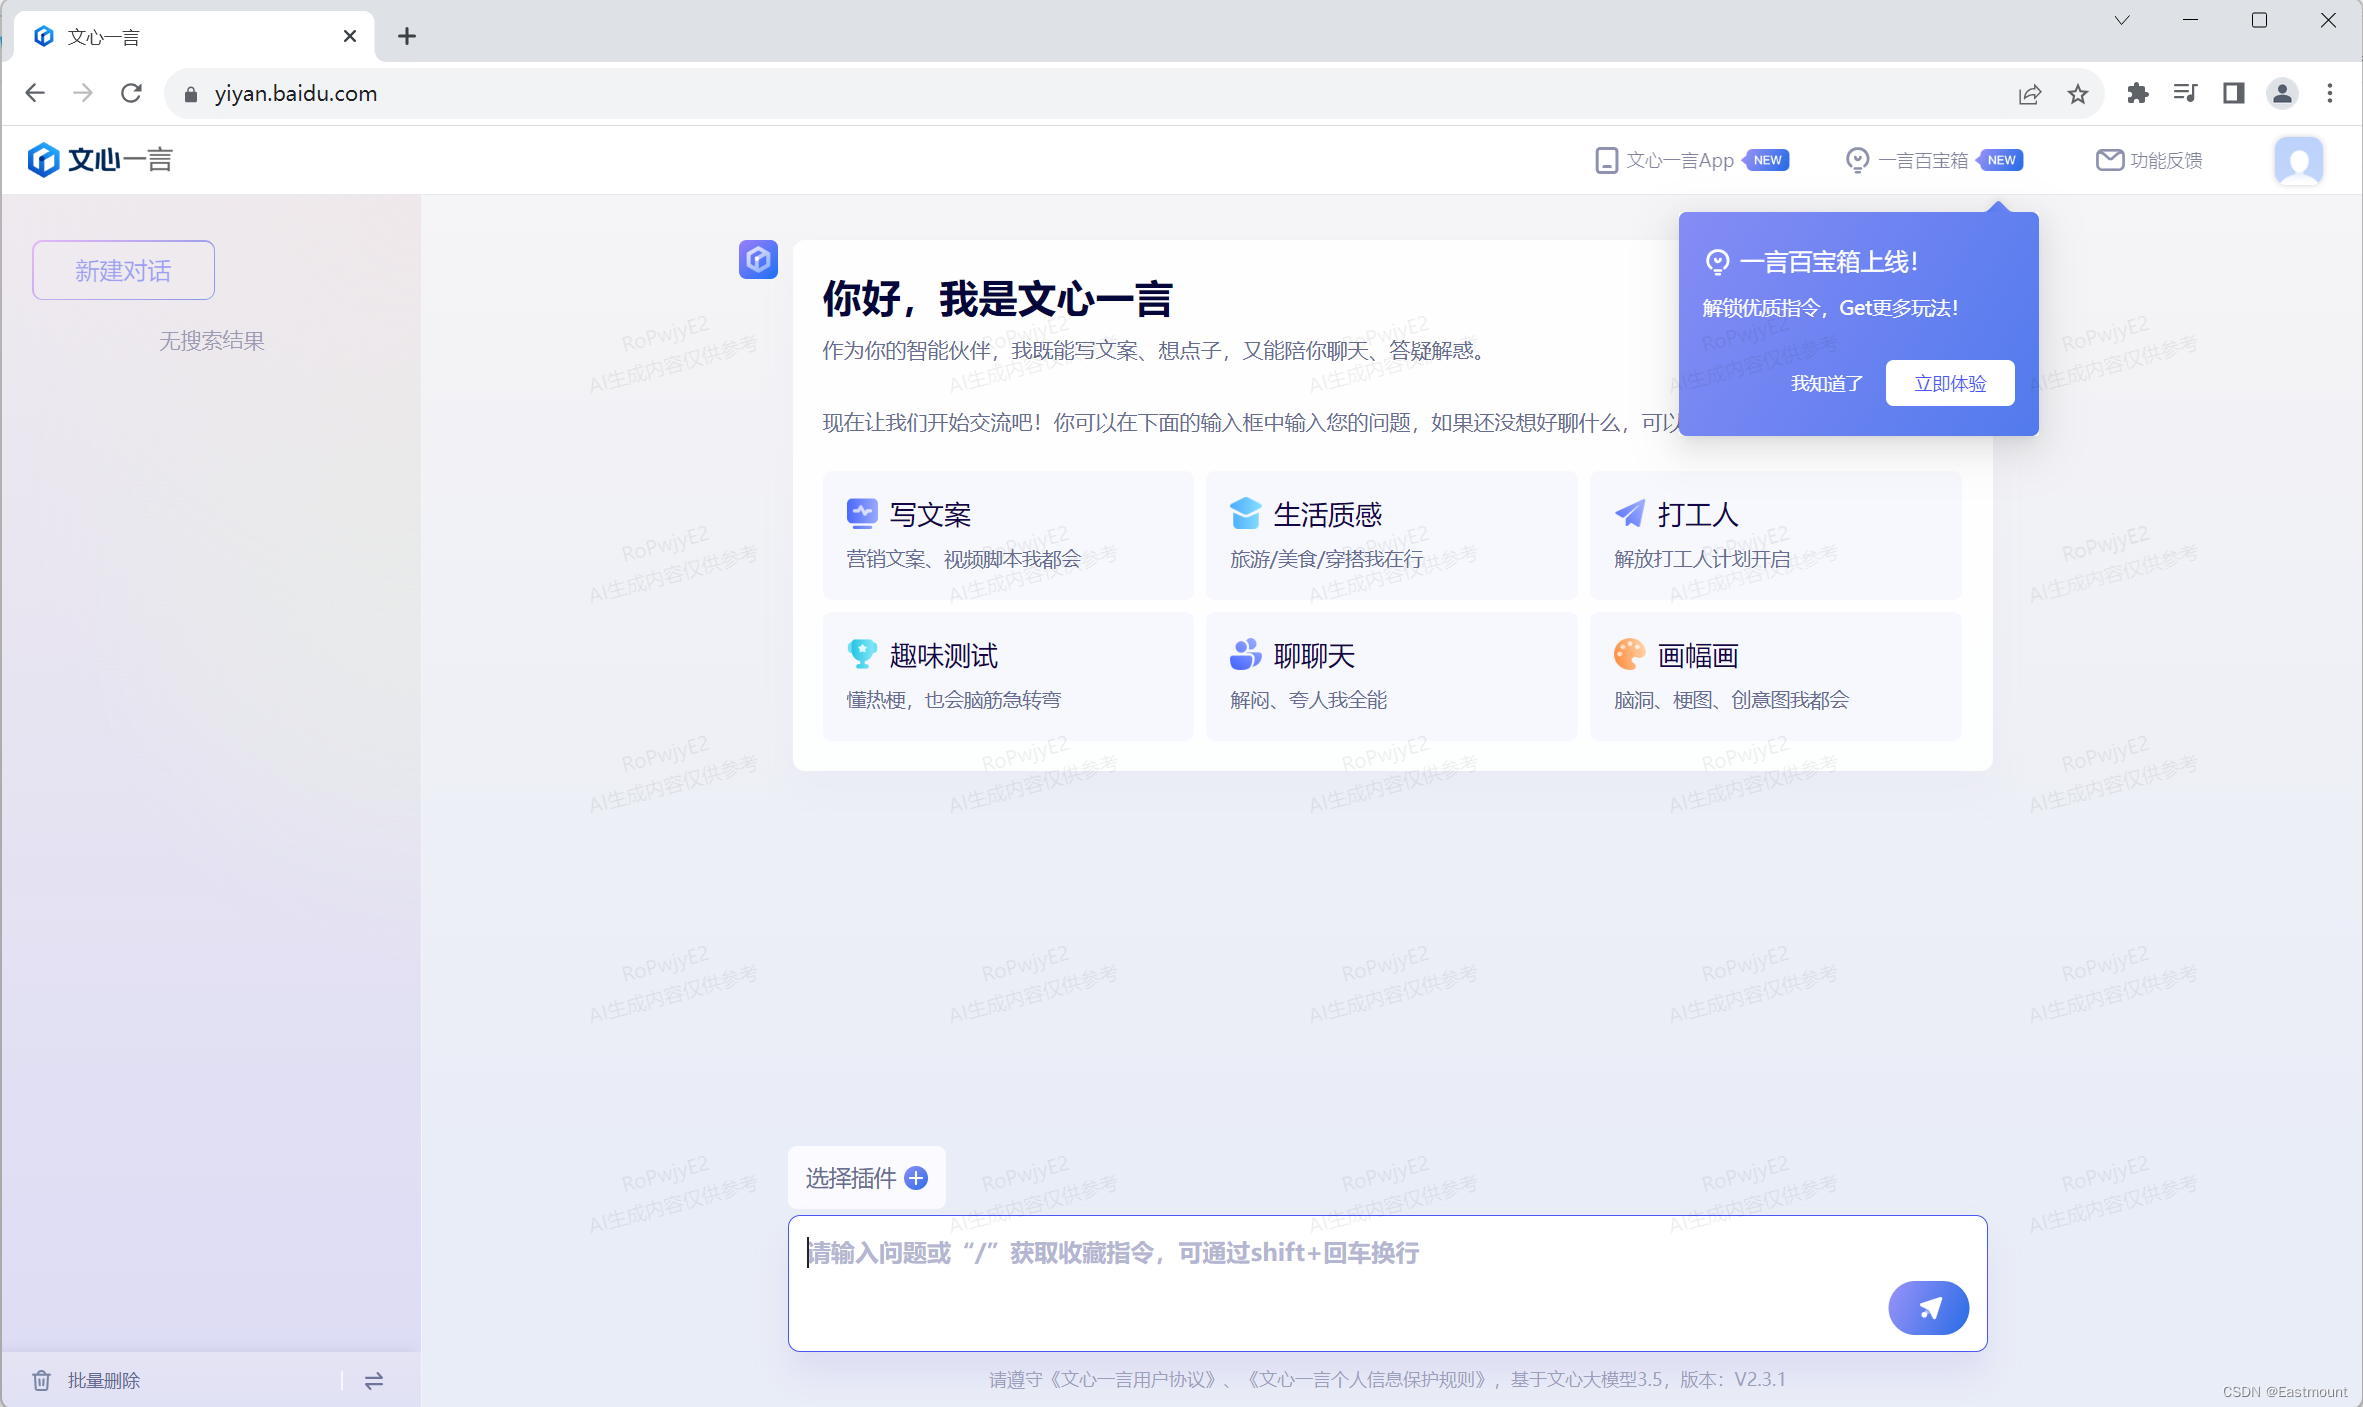The image size is (2363, 1407).
Task: Open Chrome three-dot menu
Action: click(2330, 94)
